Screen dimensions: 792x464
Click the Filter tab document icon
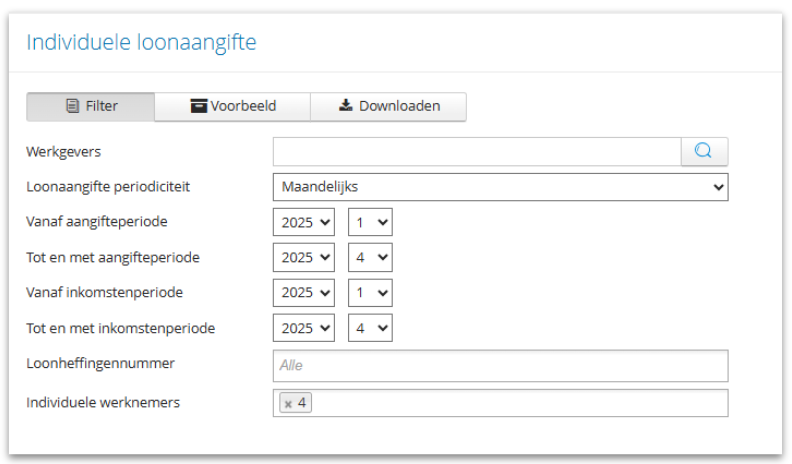coord(72,106)
